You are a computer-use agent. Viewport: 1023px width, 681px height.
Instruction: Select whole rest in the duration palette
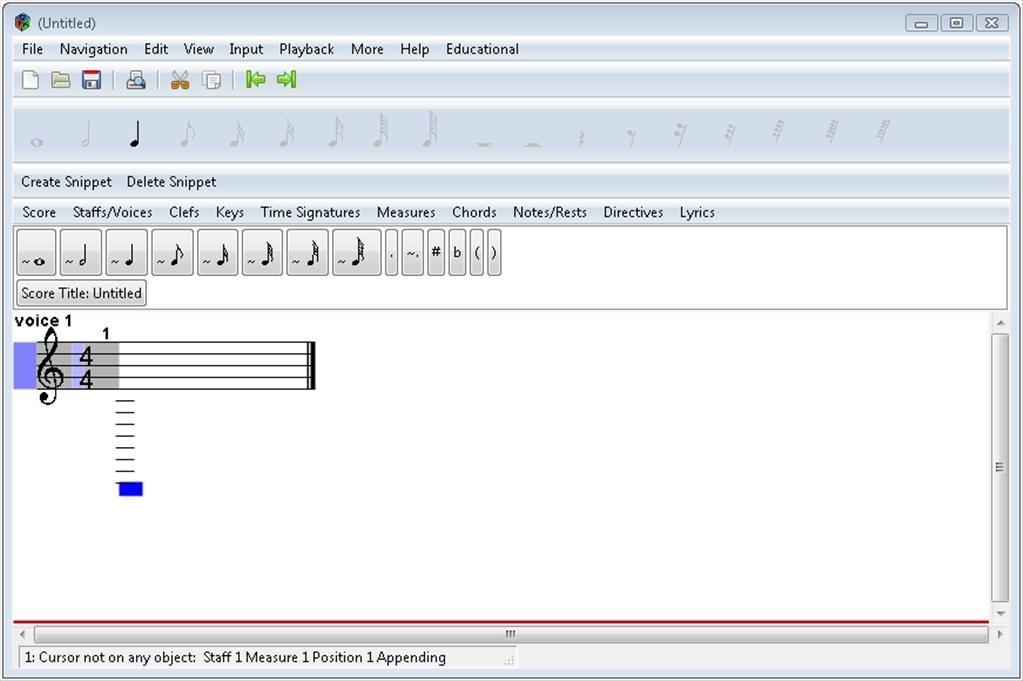pos(483,143)
